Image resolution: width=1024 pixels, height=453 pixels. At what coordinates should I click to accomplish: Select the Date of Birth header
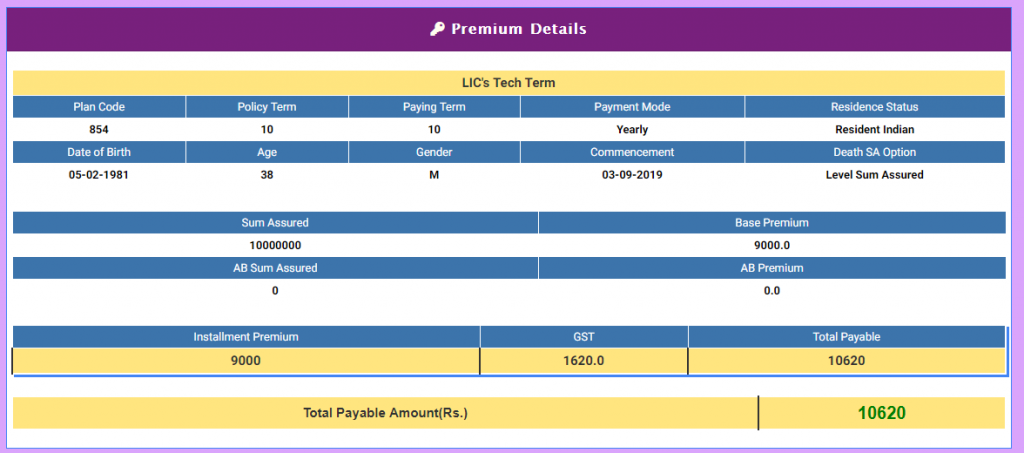tap(99, 152)
